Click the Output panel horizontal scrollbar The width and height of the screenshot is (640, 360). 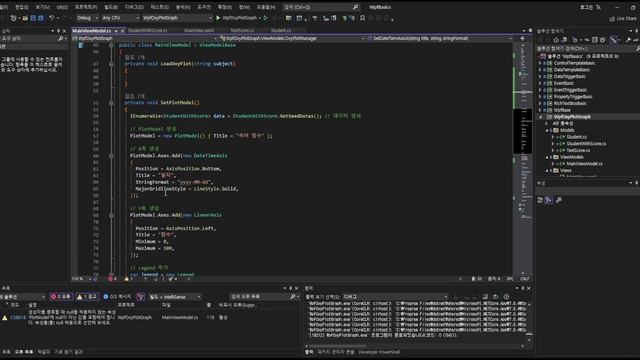pos(414,346)
